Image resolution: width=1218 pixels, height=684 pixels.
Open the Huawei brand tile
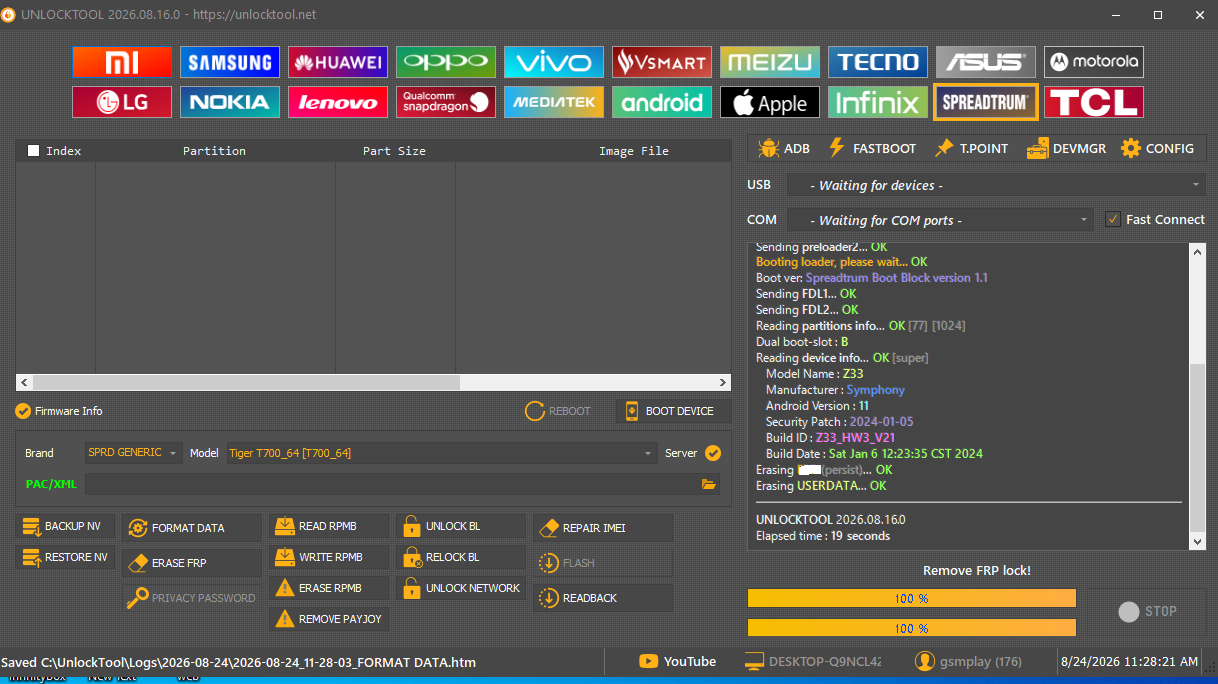coord(338,62)
